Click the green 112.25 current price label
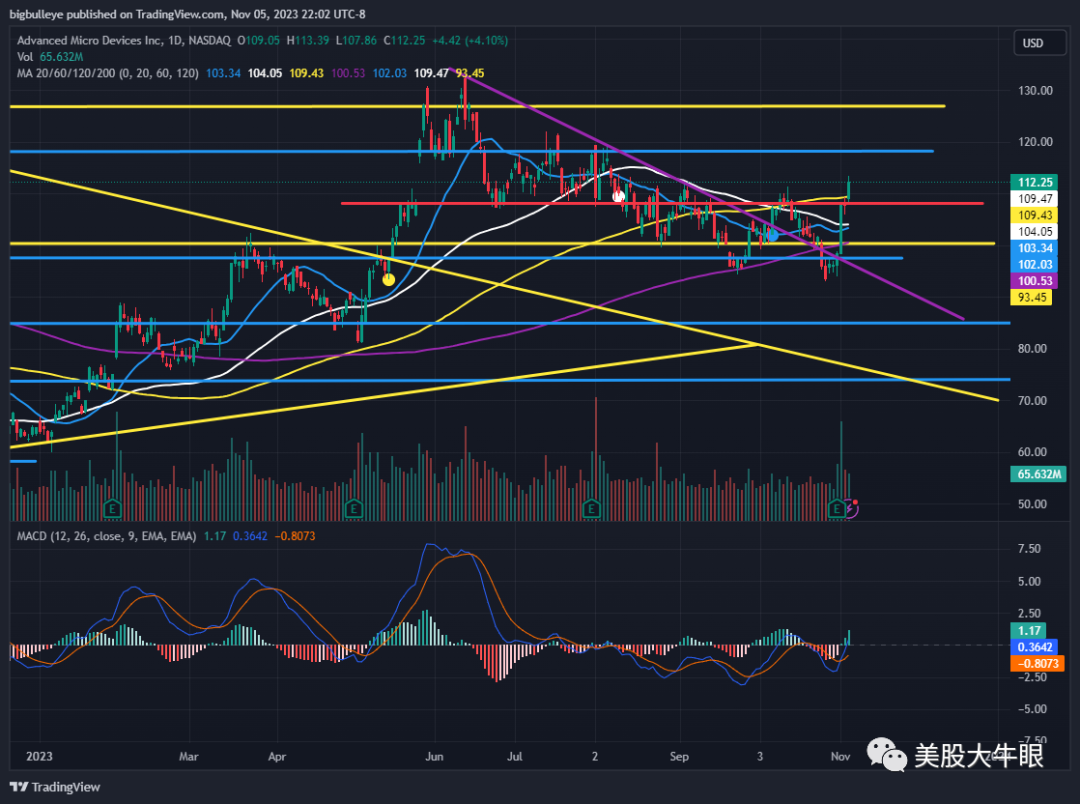This screenshot has height=804, width=1080. 1035,183
